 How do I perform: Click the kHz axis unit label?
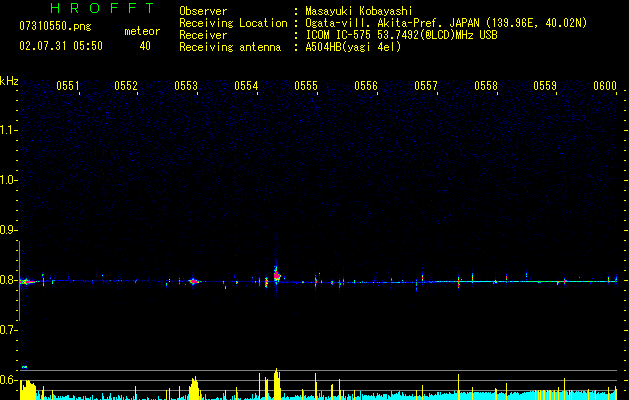click(9, 81)
